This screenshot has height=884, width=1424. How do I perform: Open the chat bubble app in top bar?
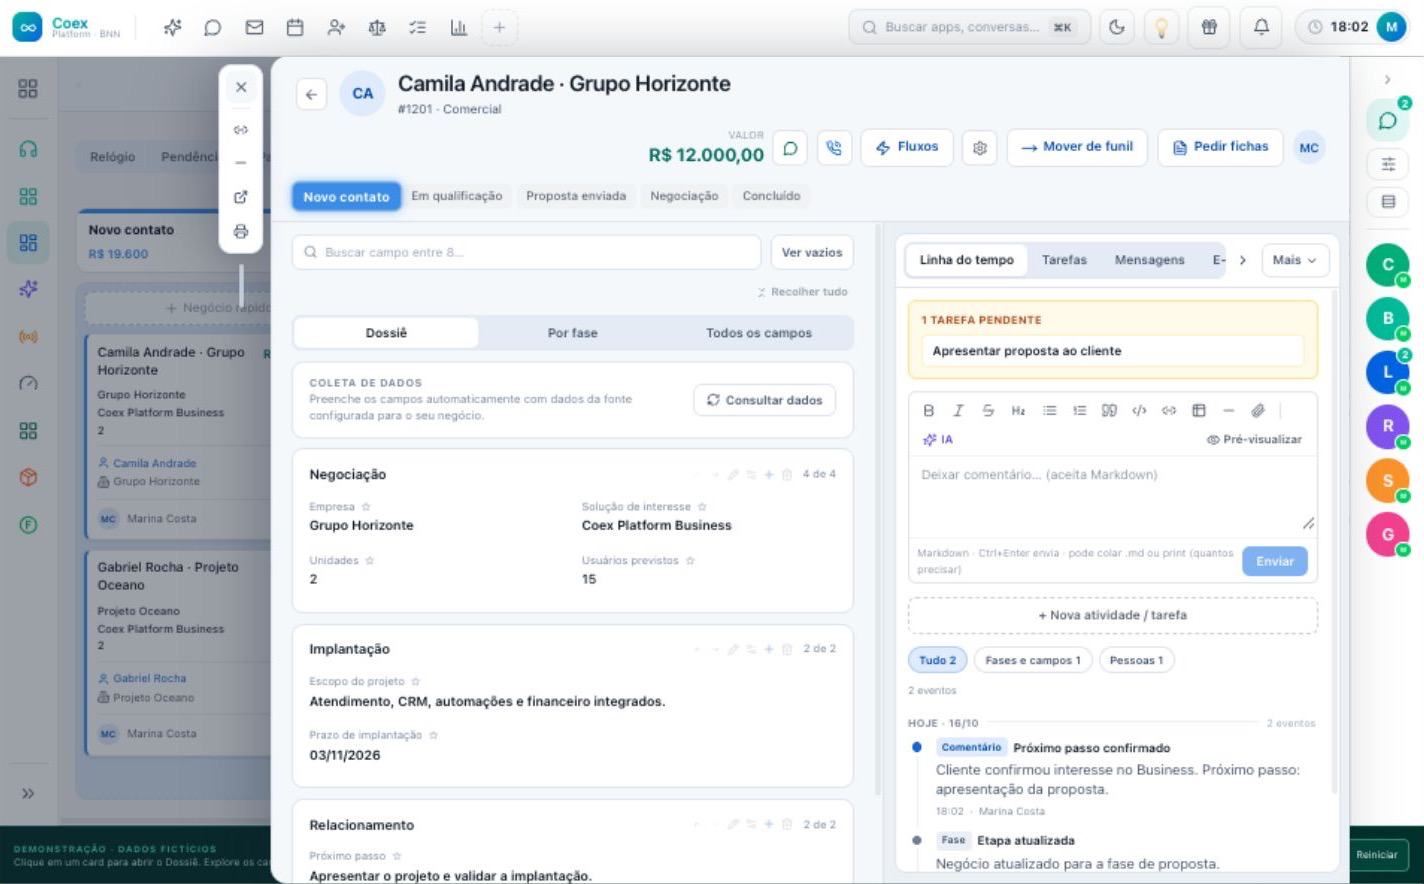click(x=213, y=27)
